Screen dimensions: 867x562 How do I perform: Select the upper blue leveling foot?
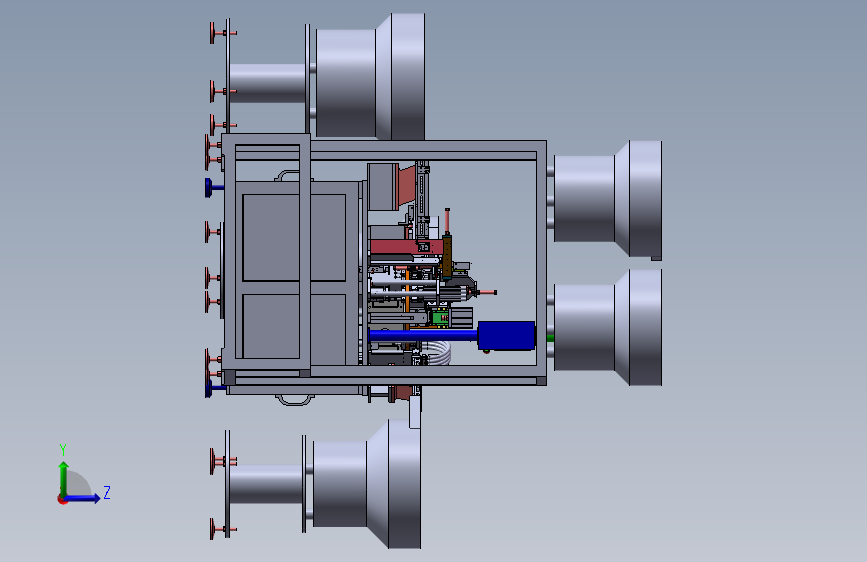pyautogui.click(x=213, y=188)
